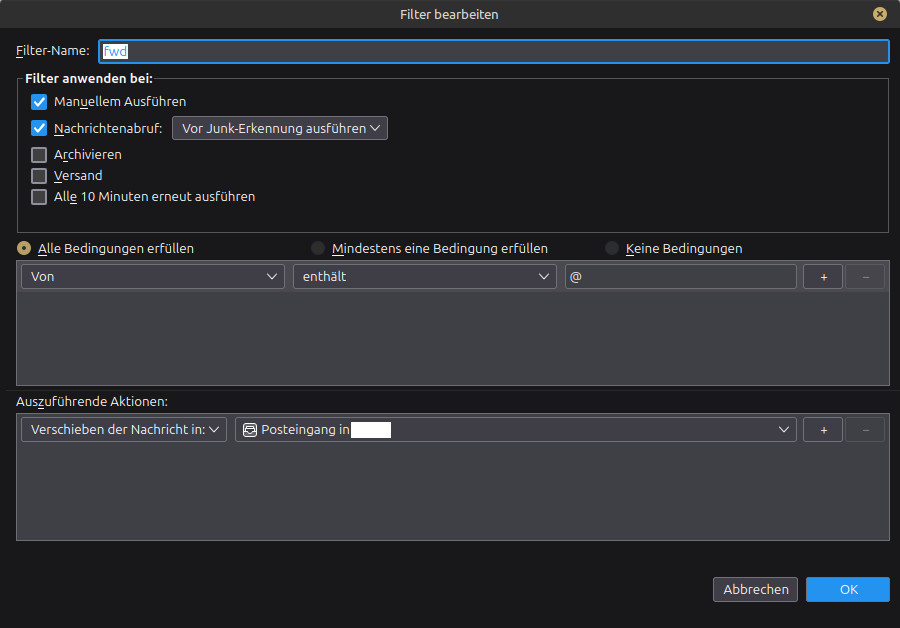This screenshot has height=628, width=900.
Task: Click minus button in the action row
Action: point(866,429)
